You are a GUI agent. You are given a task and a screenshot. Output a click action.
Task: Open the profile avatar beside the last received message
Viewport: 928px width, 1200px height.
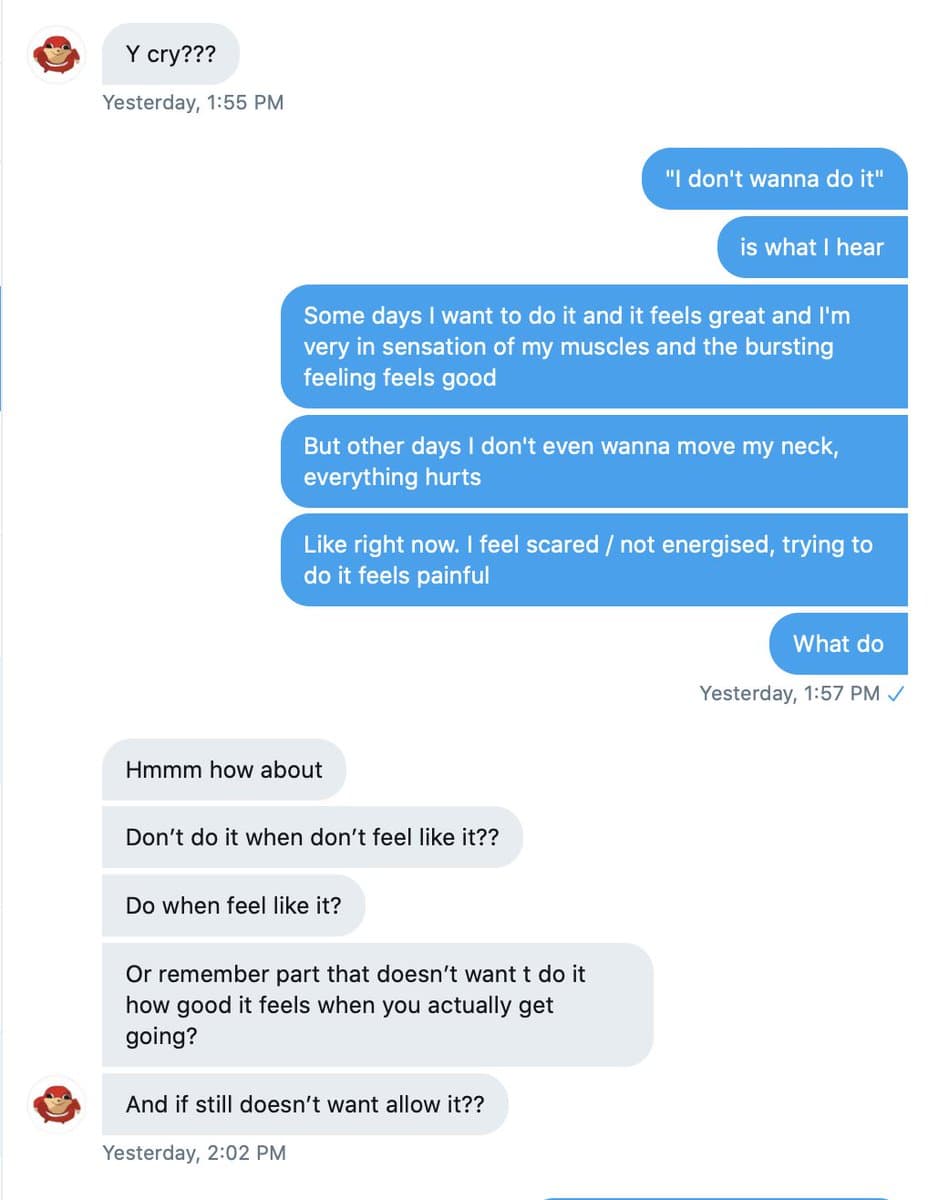pos(56,1104)
